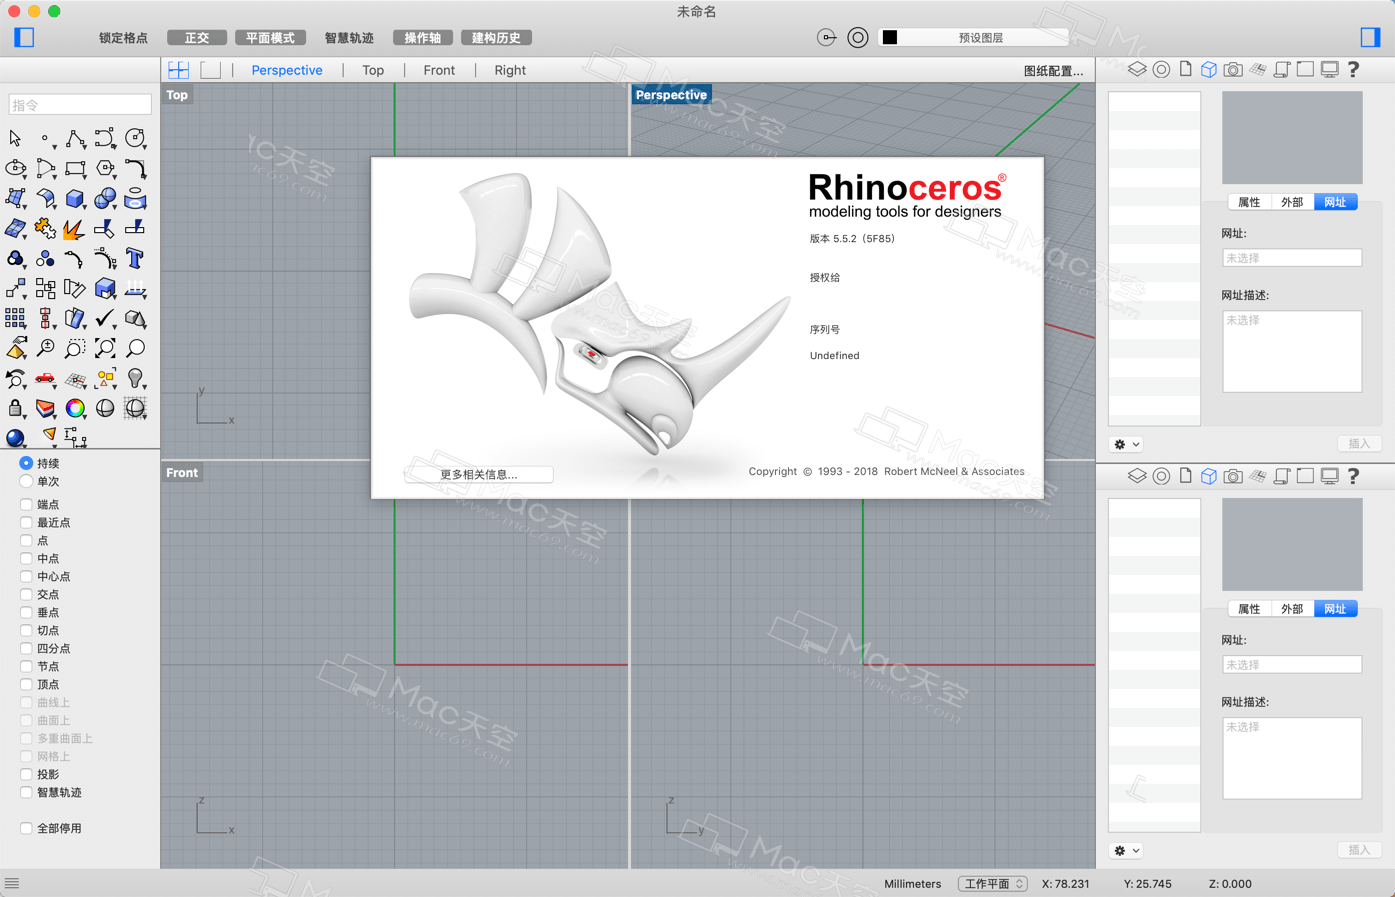Viewport: 1395px width, 897px height.
Task: Click the 指令 command input field
Action: pos(80,105)
